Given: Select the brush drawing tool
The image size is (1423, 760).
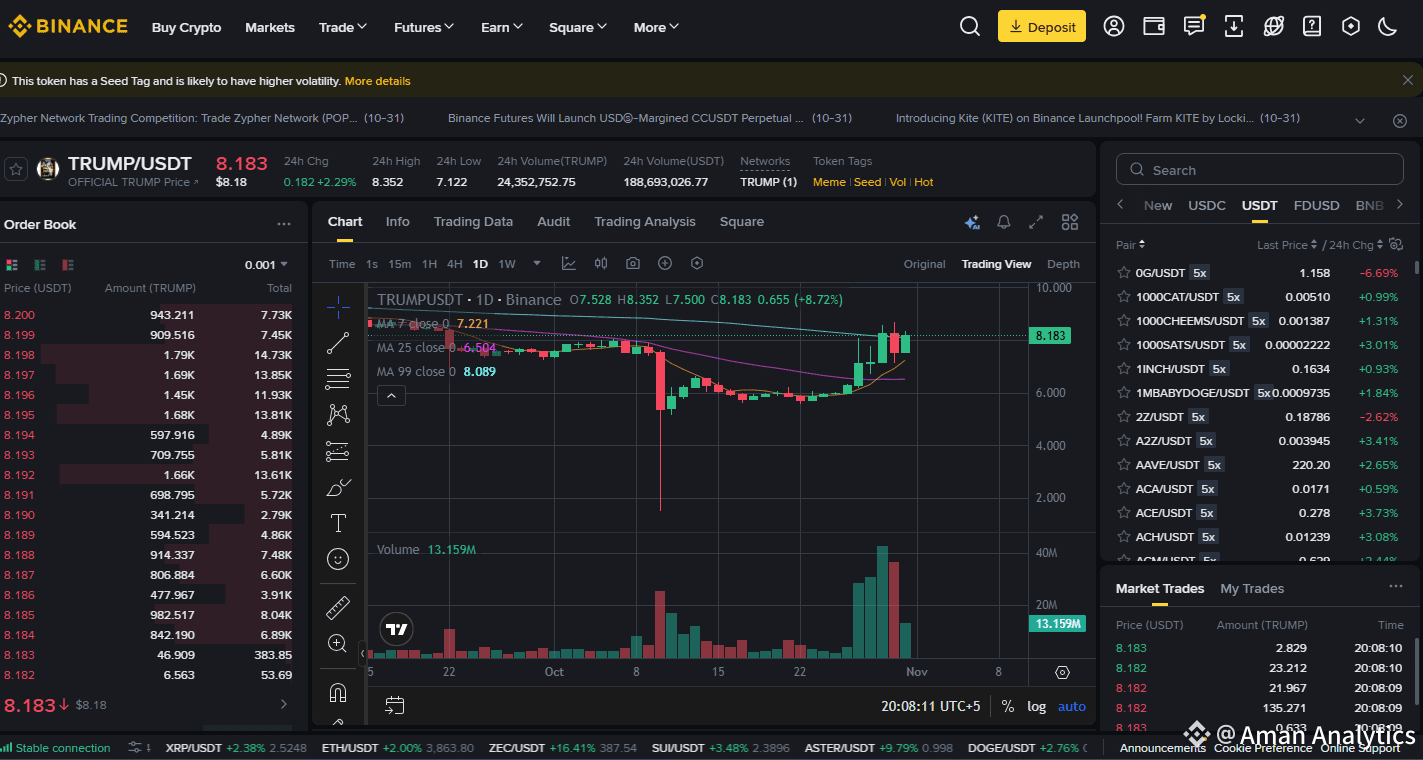Looking at the screenshot, I should [338, 488].
